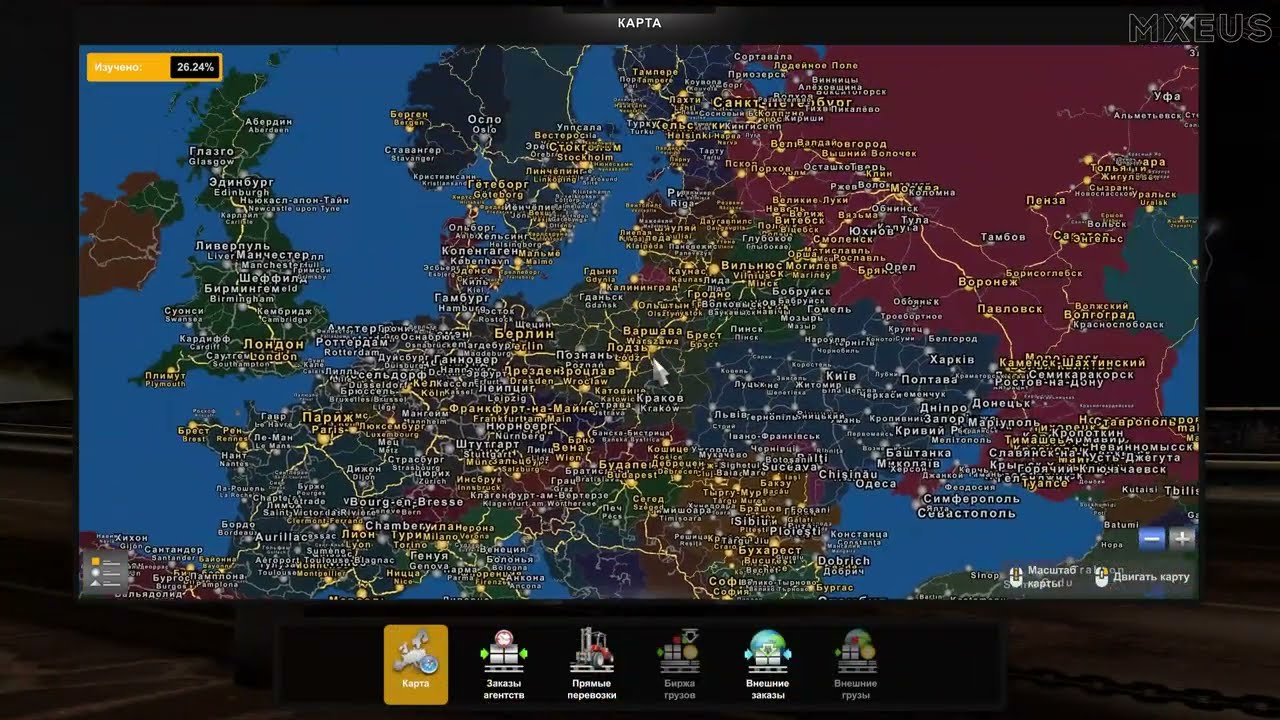This screenshot has width=1280, height=720.
Task: Open Внешние грузы external cargo
Action: tap(856, 664)
